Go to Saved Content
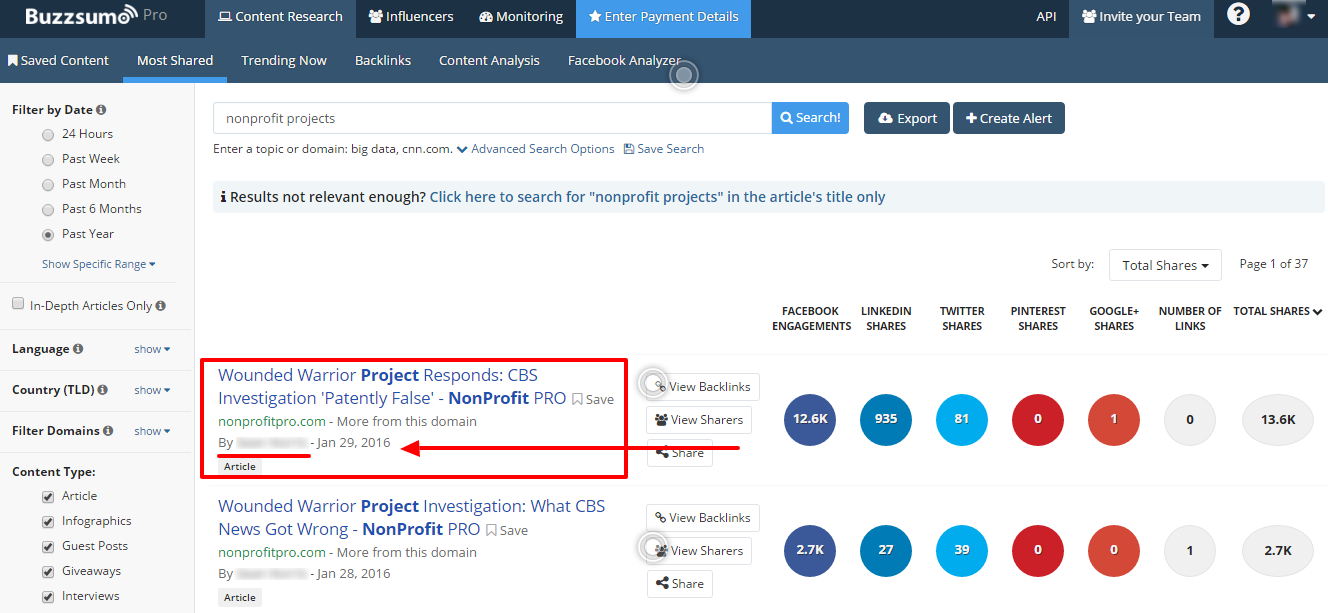Screen dimensions: 1328x613 [58, 60]
